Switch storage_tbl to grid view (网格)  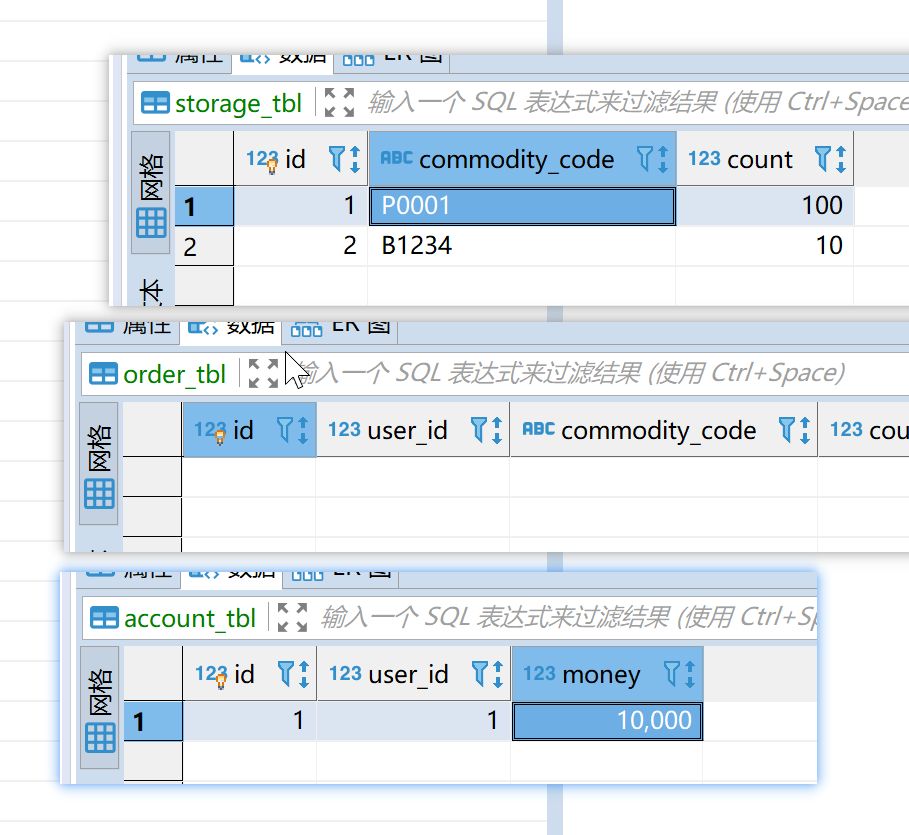[x=151, y=193]
